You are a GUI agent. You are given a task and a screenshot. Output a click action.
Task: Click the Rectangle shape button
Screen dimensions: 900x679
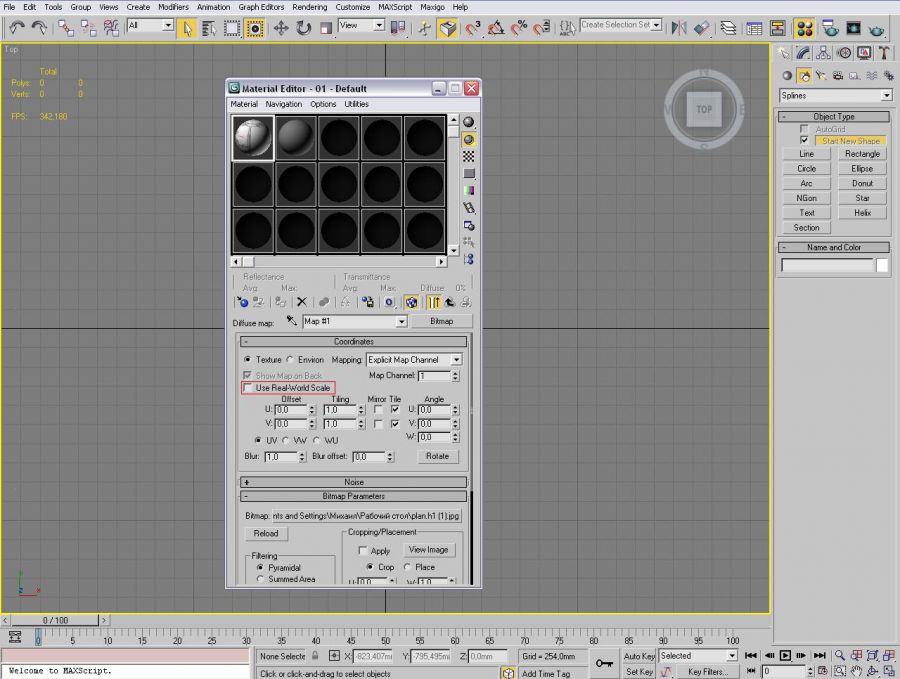point(862,154)
